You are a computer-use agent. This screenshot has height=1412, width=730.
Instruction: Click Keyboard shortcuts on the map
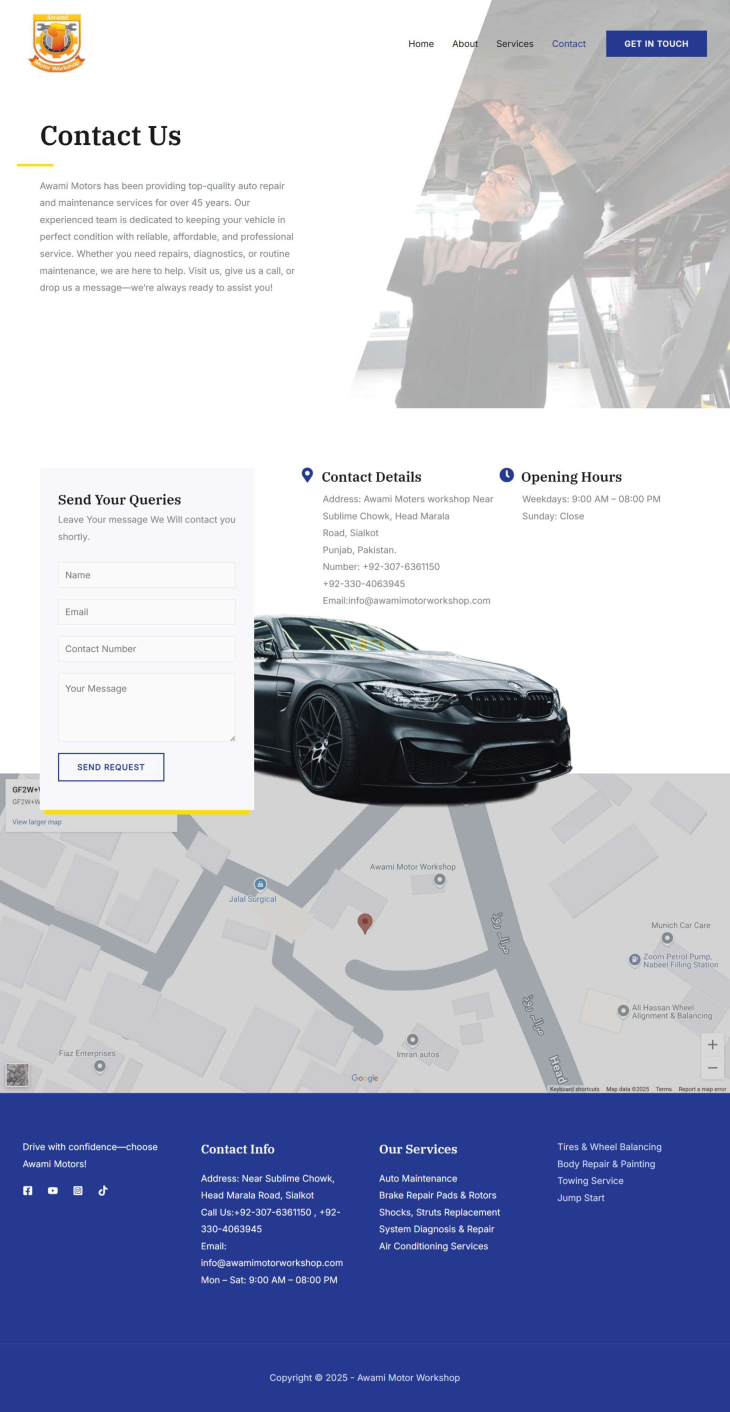click(x=575, y=1089)
